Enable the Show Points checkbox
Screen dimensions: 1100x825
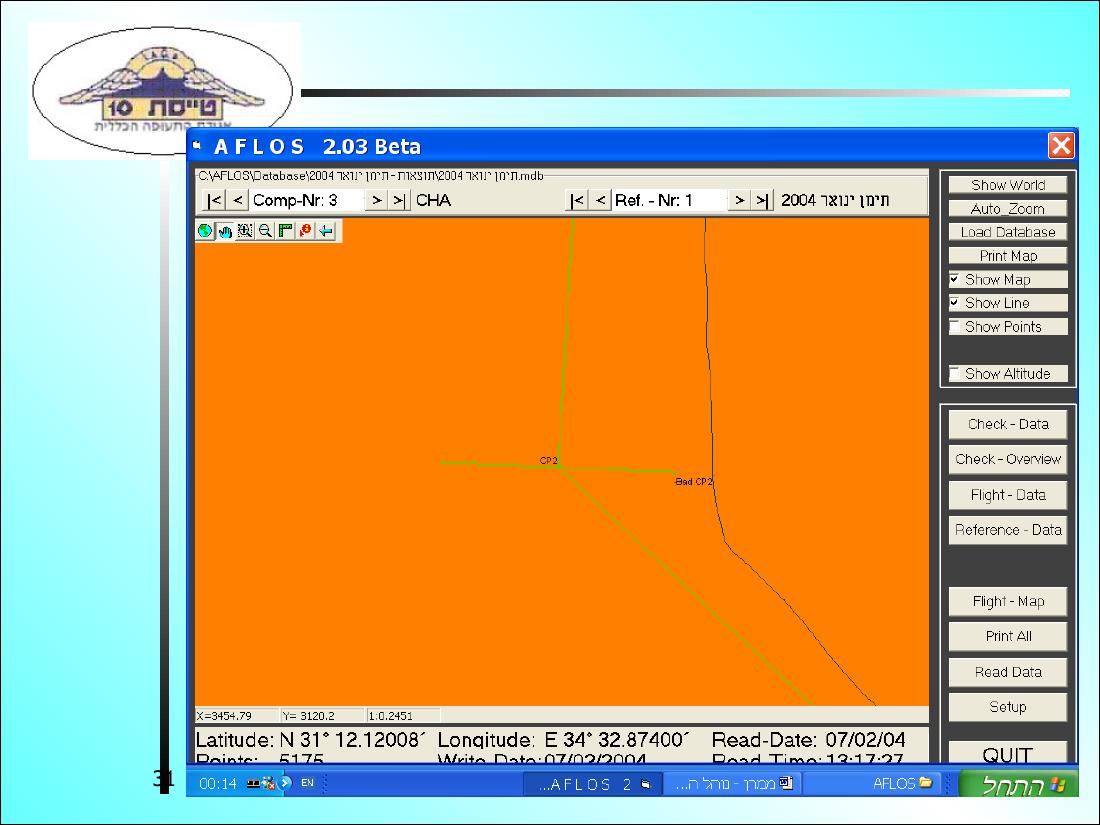(x=954, y=327)
